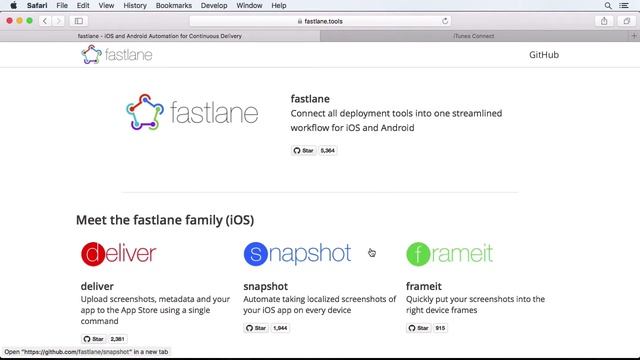Select the fastlane tab
640x360 pixels.
point(160,36)
